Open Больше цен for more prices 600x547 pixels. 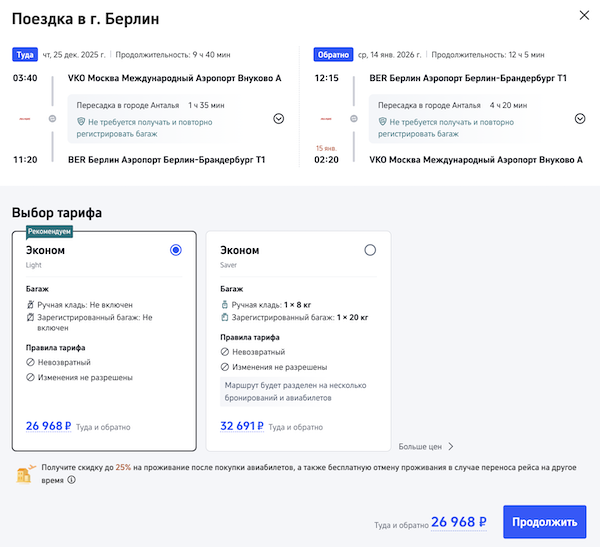click(x=426, y=447)
